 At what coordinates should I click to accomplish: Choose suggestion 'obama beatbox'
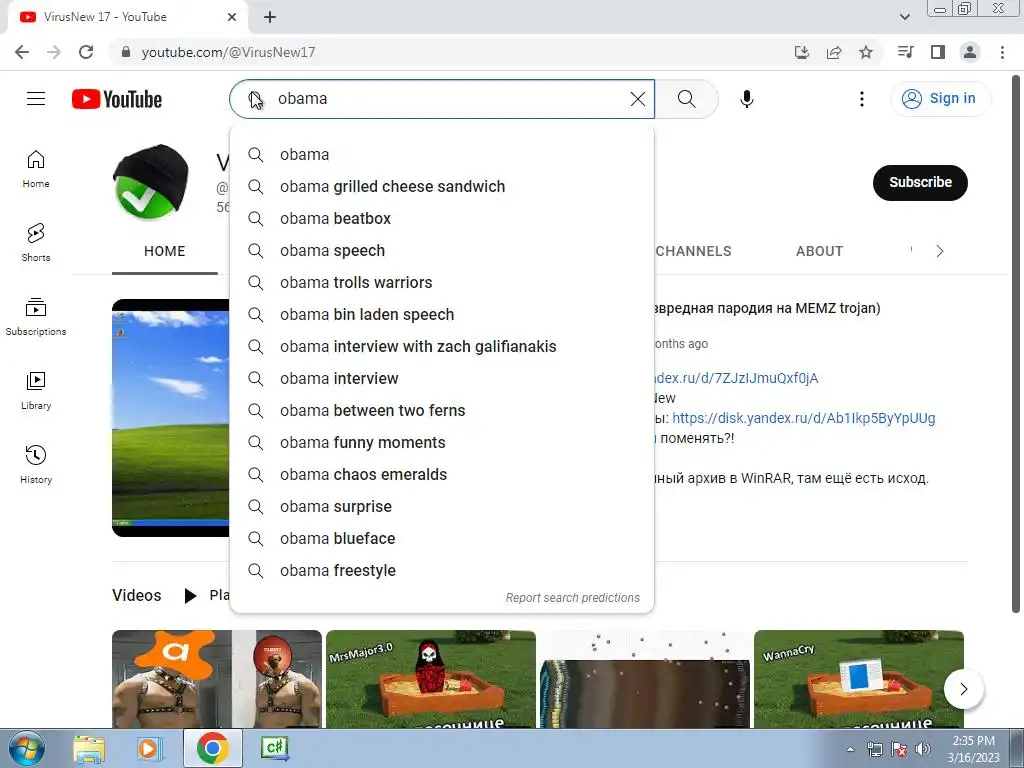coord(442,219)
